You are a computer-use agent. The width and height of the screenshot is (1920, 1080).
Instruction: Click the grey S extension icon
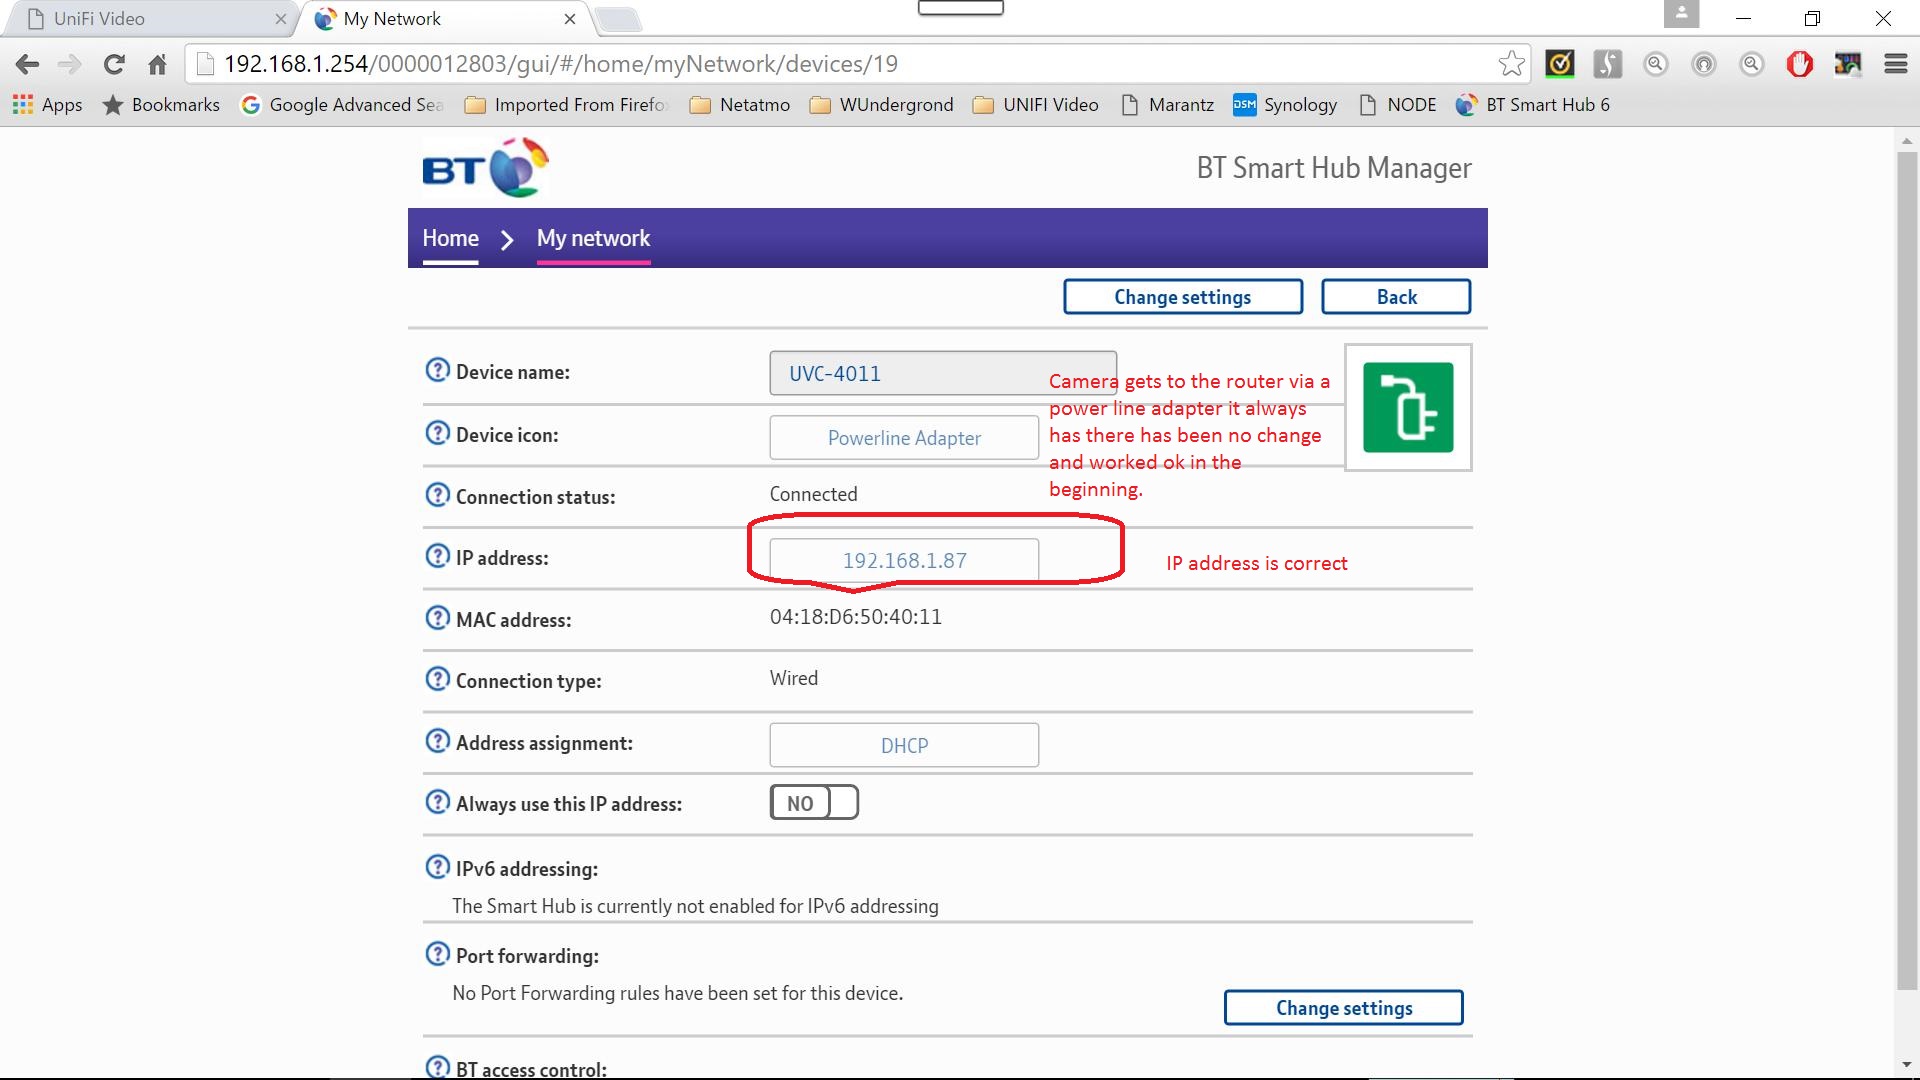pyautogui.click(x=1607, y=64)
